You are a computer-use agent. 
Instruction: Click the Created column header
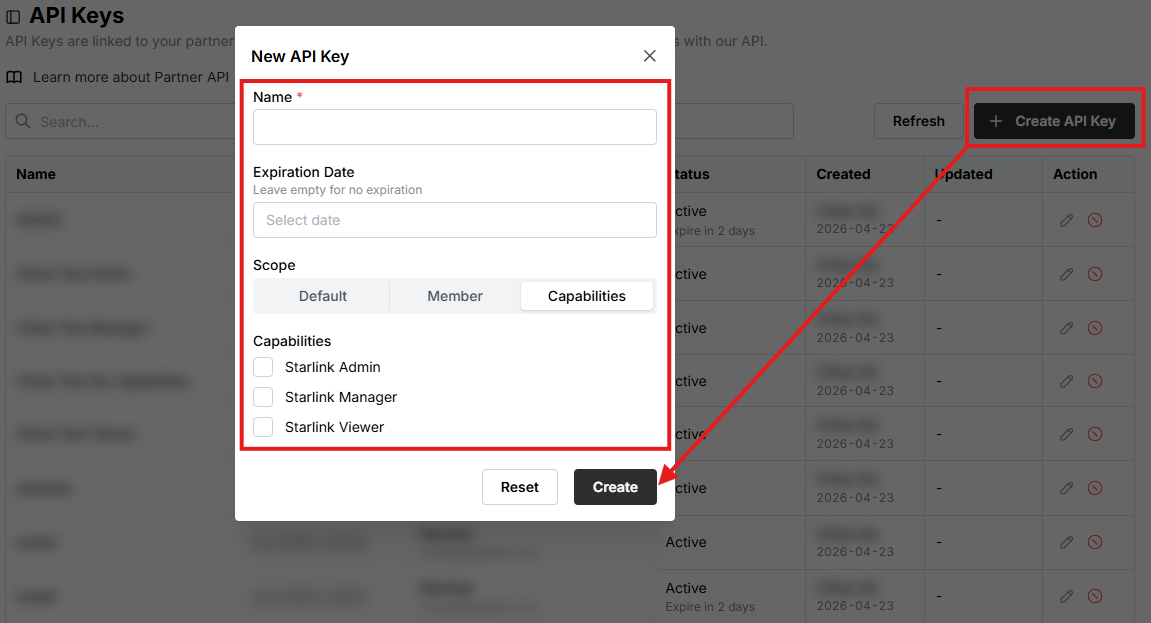[x=843, y=174]
